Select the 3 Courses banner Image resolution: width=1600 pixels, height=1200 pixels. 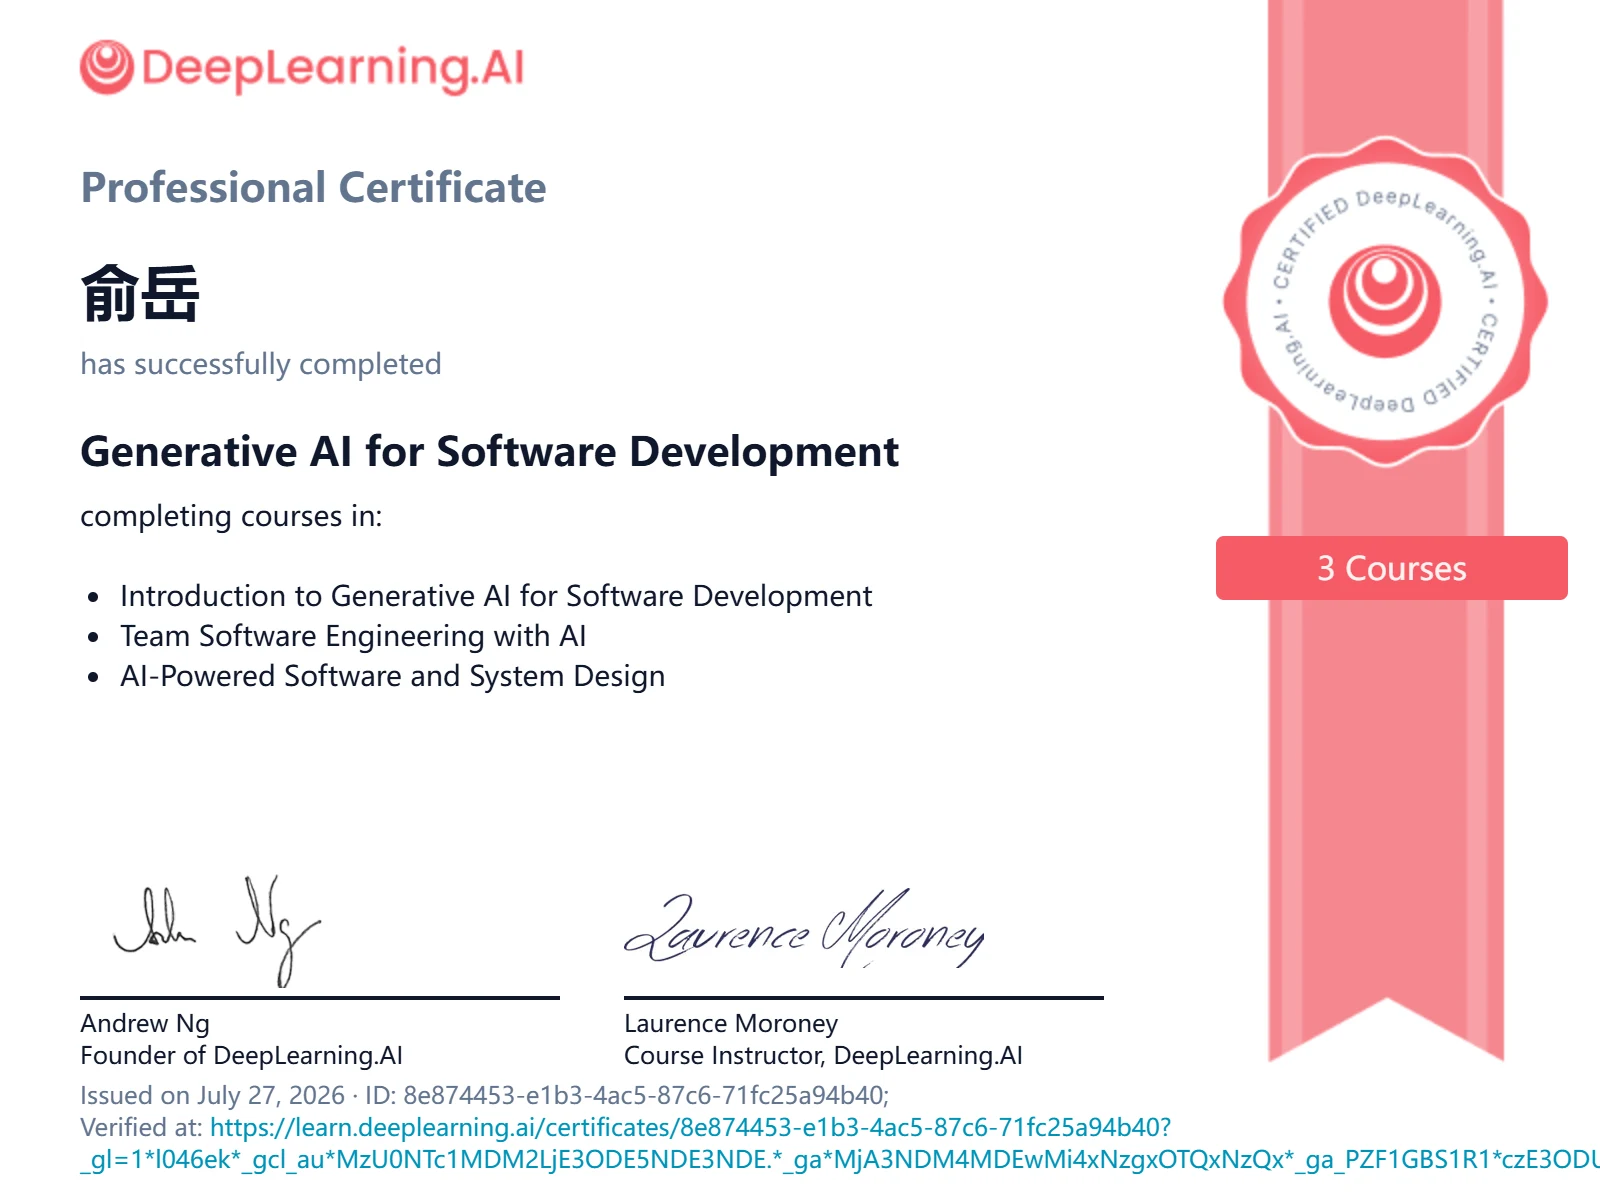1392,568
